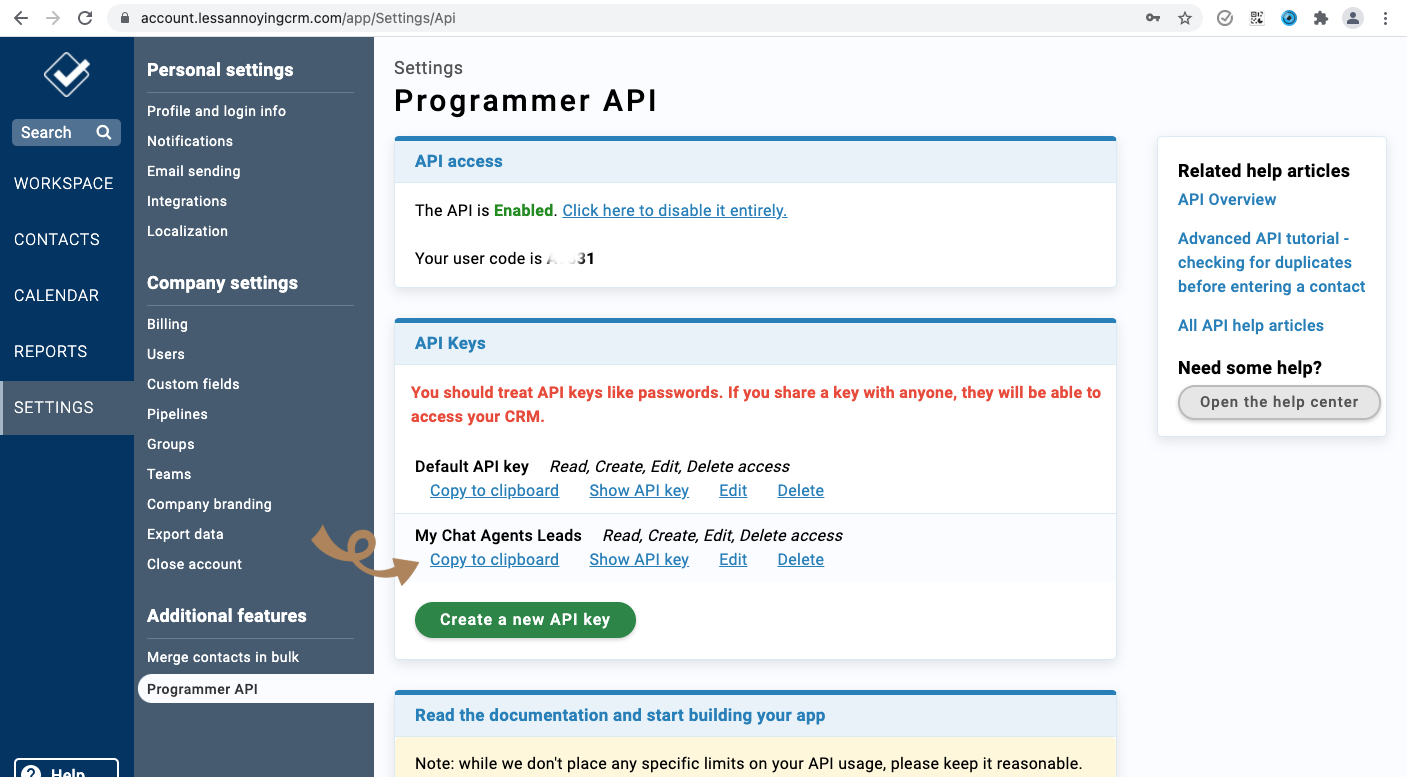Open the extensions puzzle-piece icon
Viewport: 1407px width, 777px height.
point(1320,18)
